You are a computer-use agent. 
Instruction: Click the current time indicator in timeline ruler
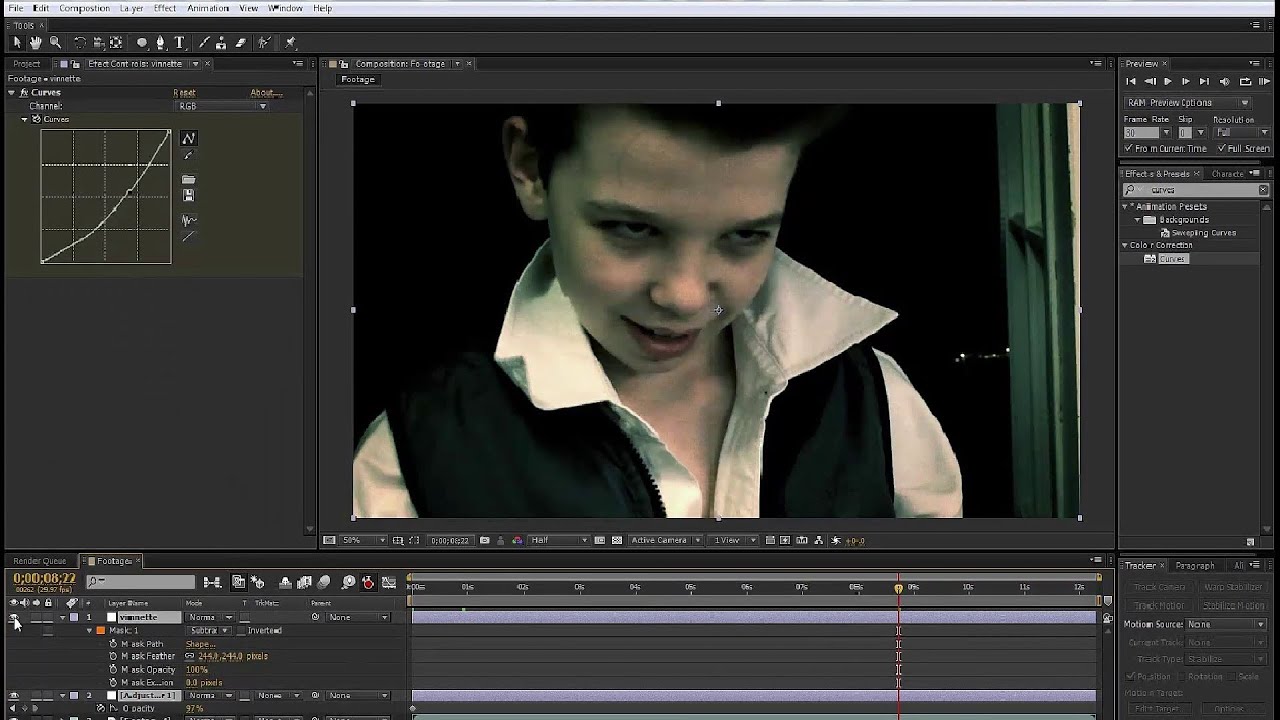898,588
